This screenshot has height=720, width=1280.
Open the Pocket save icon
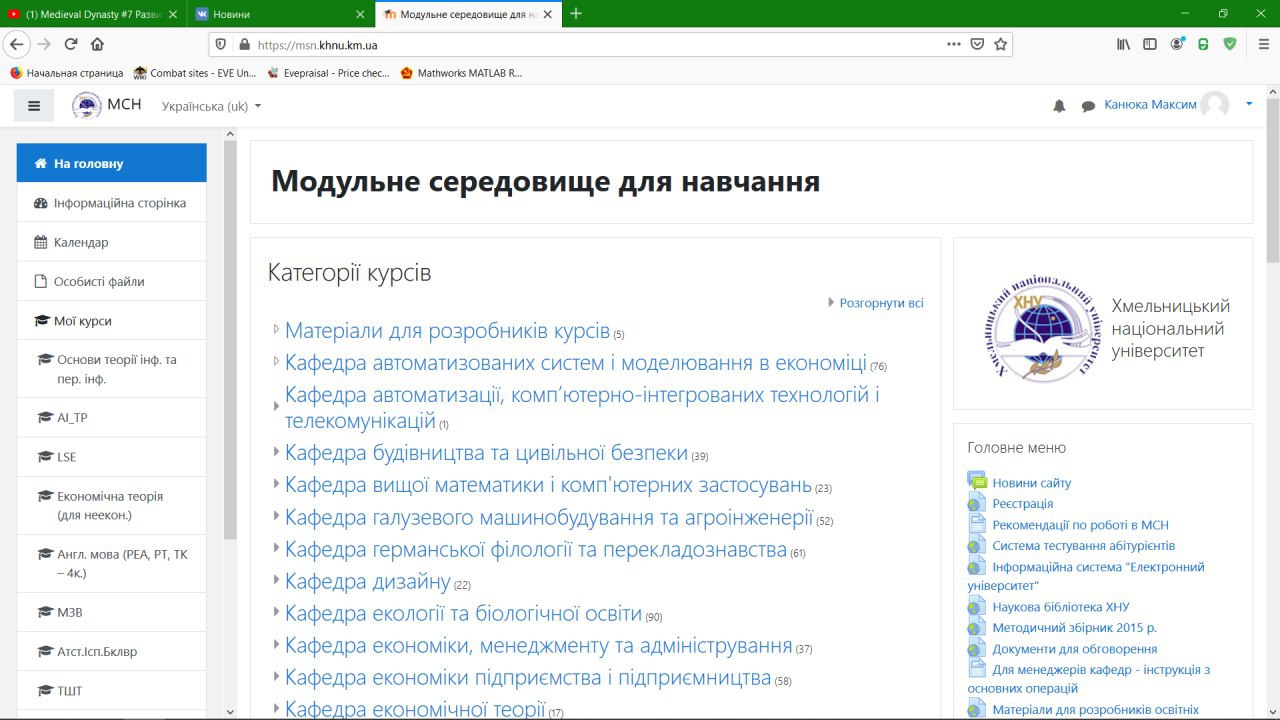pos(977,44)
